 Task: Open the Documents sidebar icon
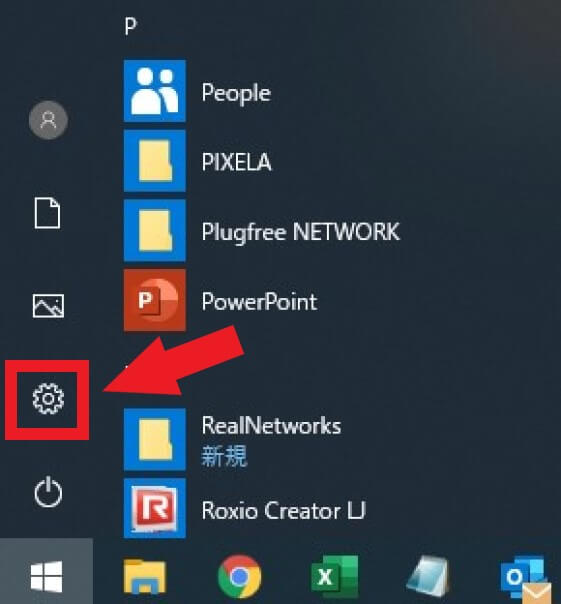coord(47,213)
